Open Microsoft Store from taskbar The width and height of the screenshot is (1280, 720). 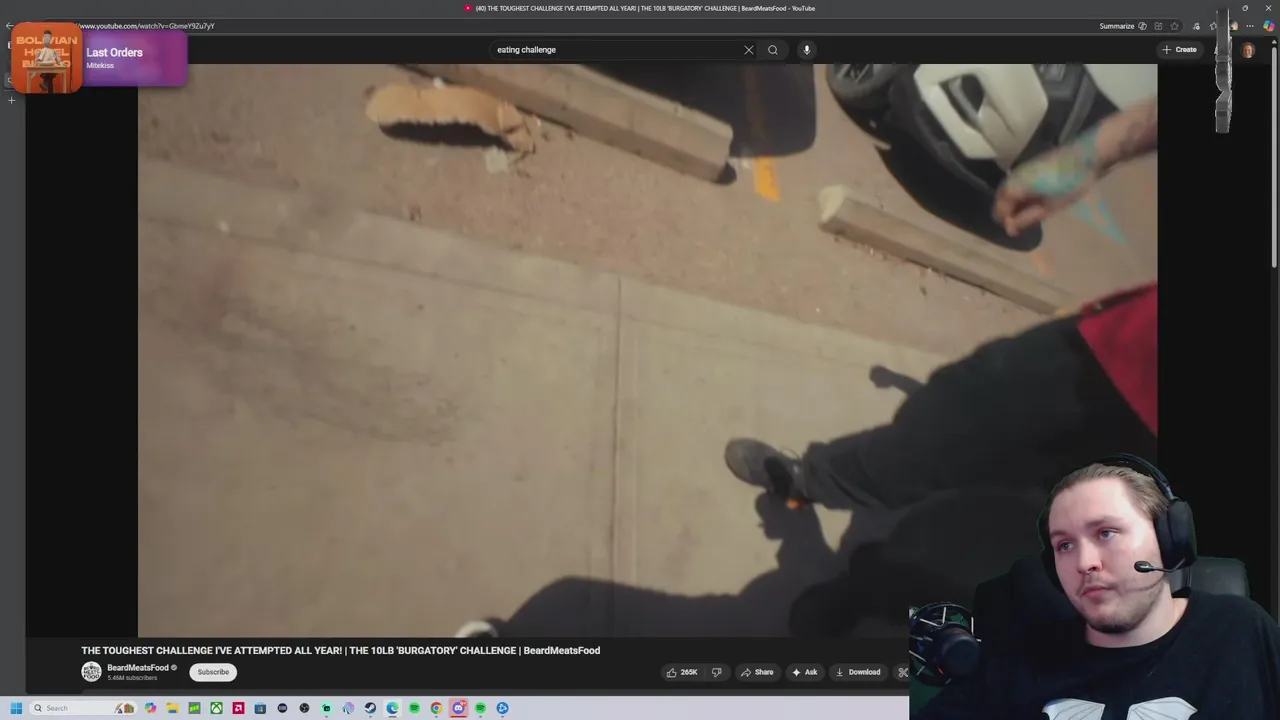(260, 708)
